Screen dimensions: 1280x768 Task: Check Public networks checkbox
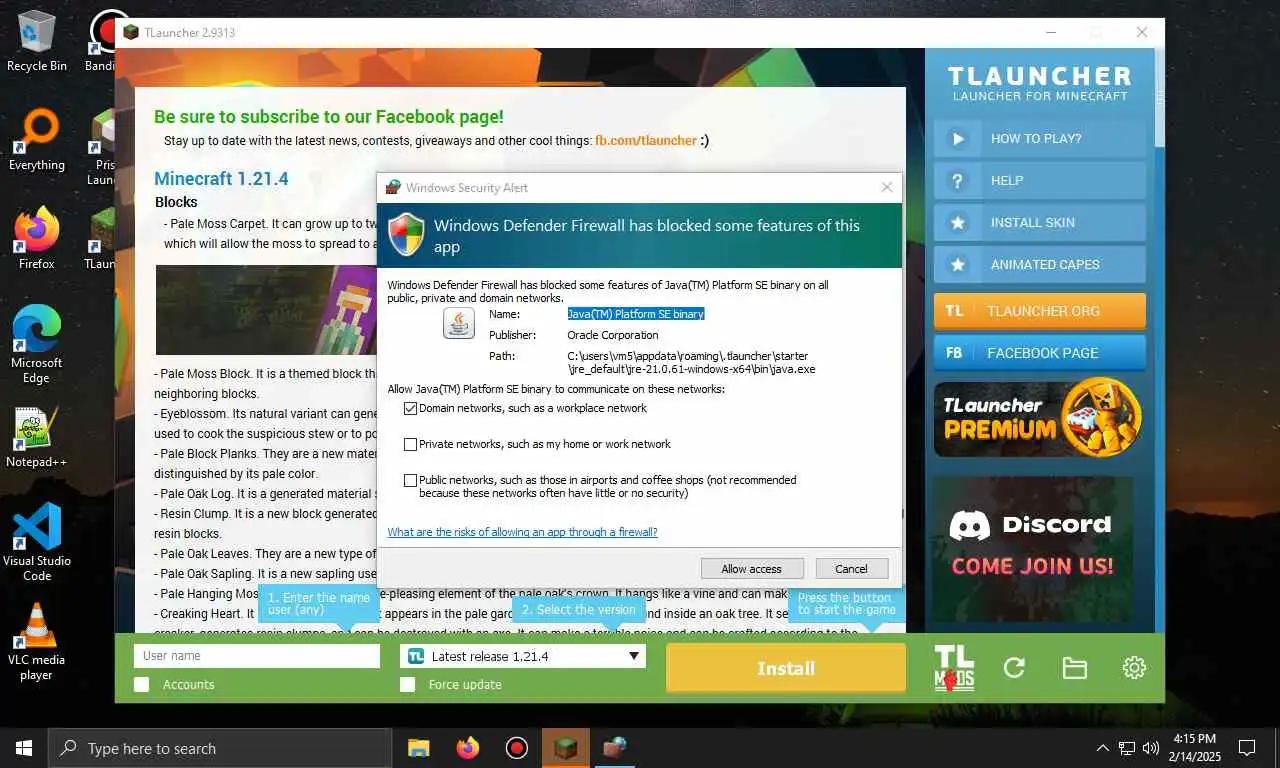[410, 480]
